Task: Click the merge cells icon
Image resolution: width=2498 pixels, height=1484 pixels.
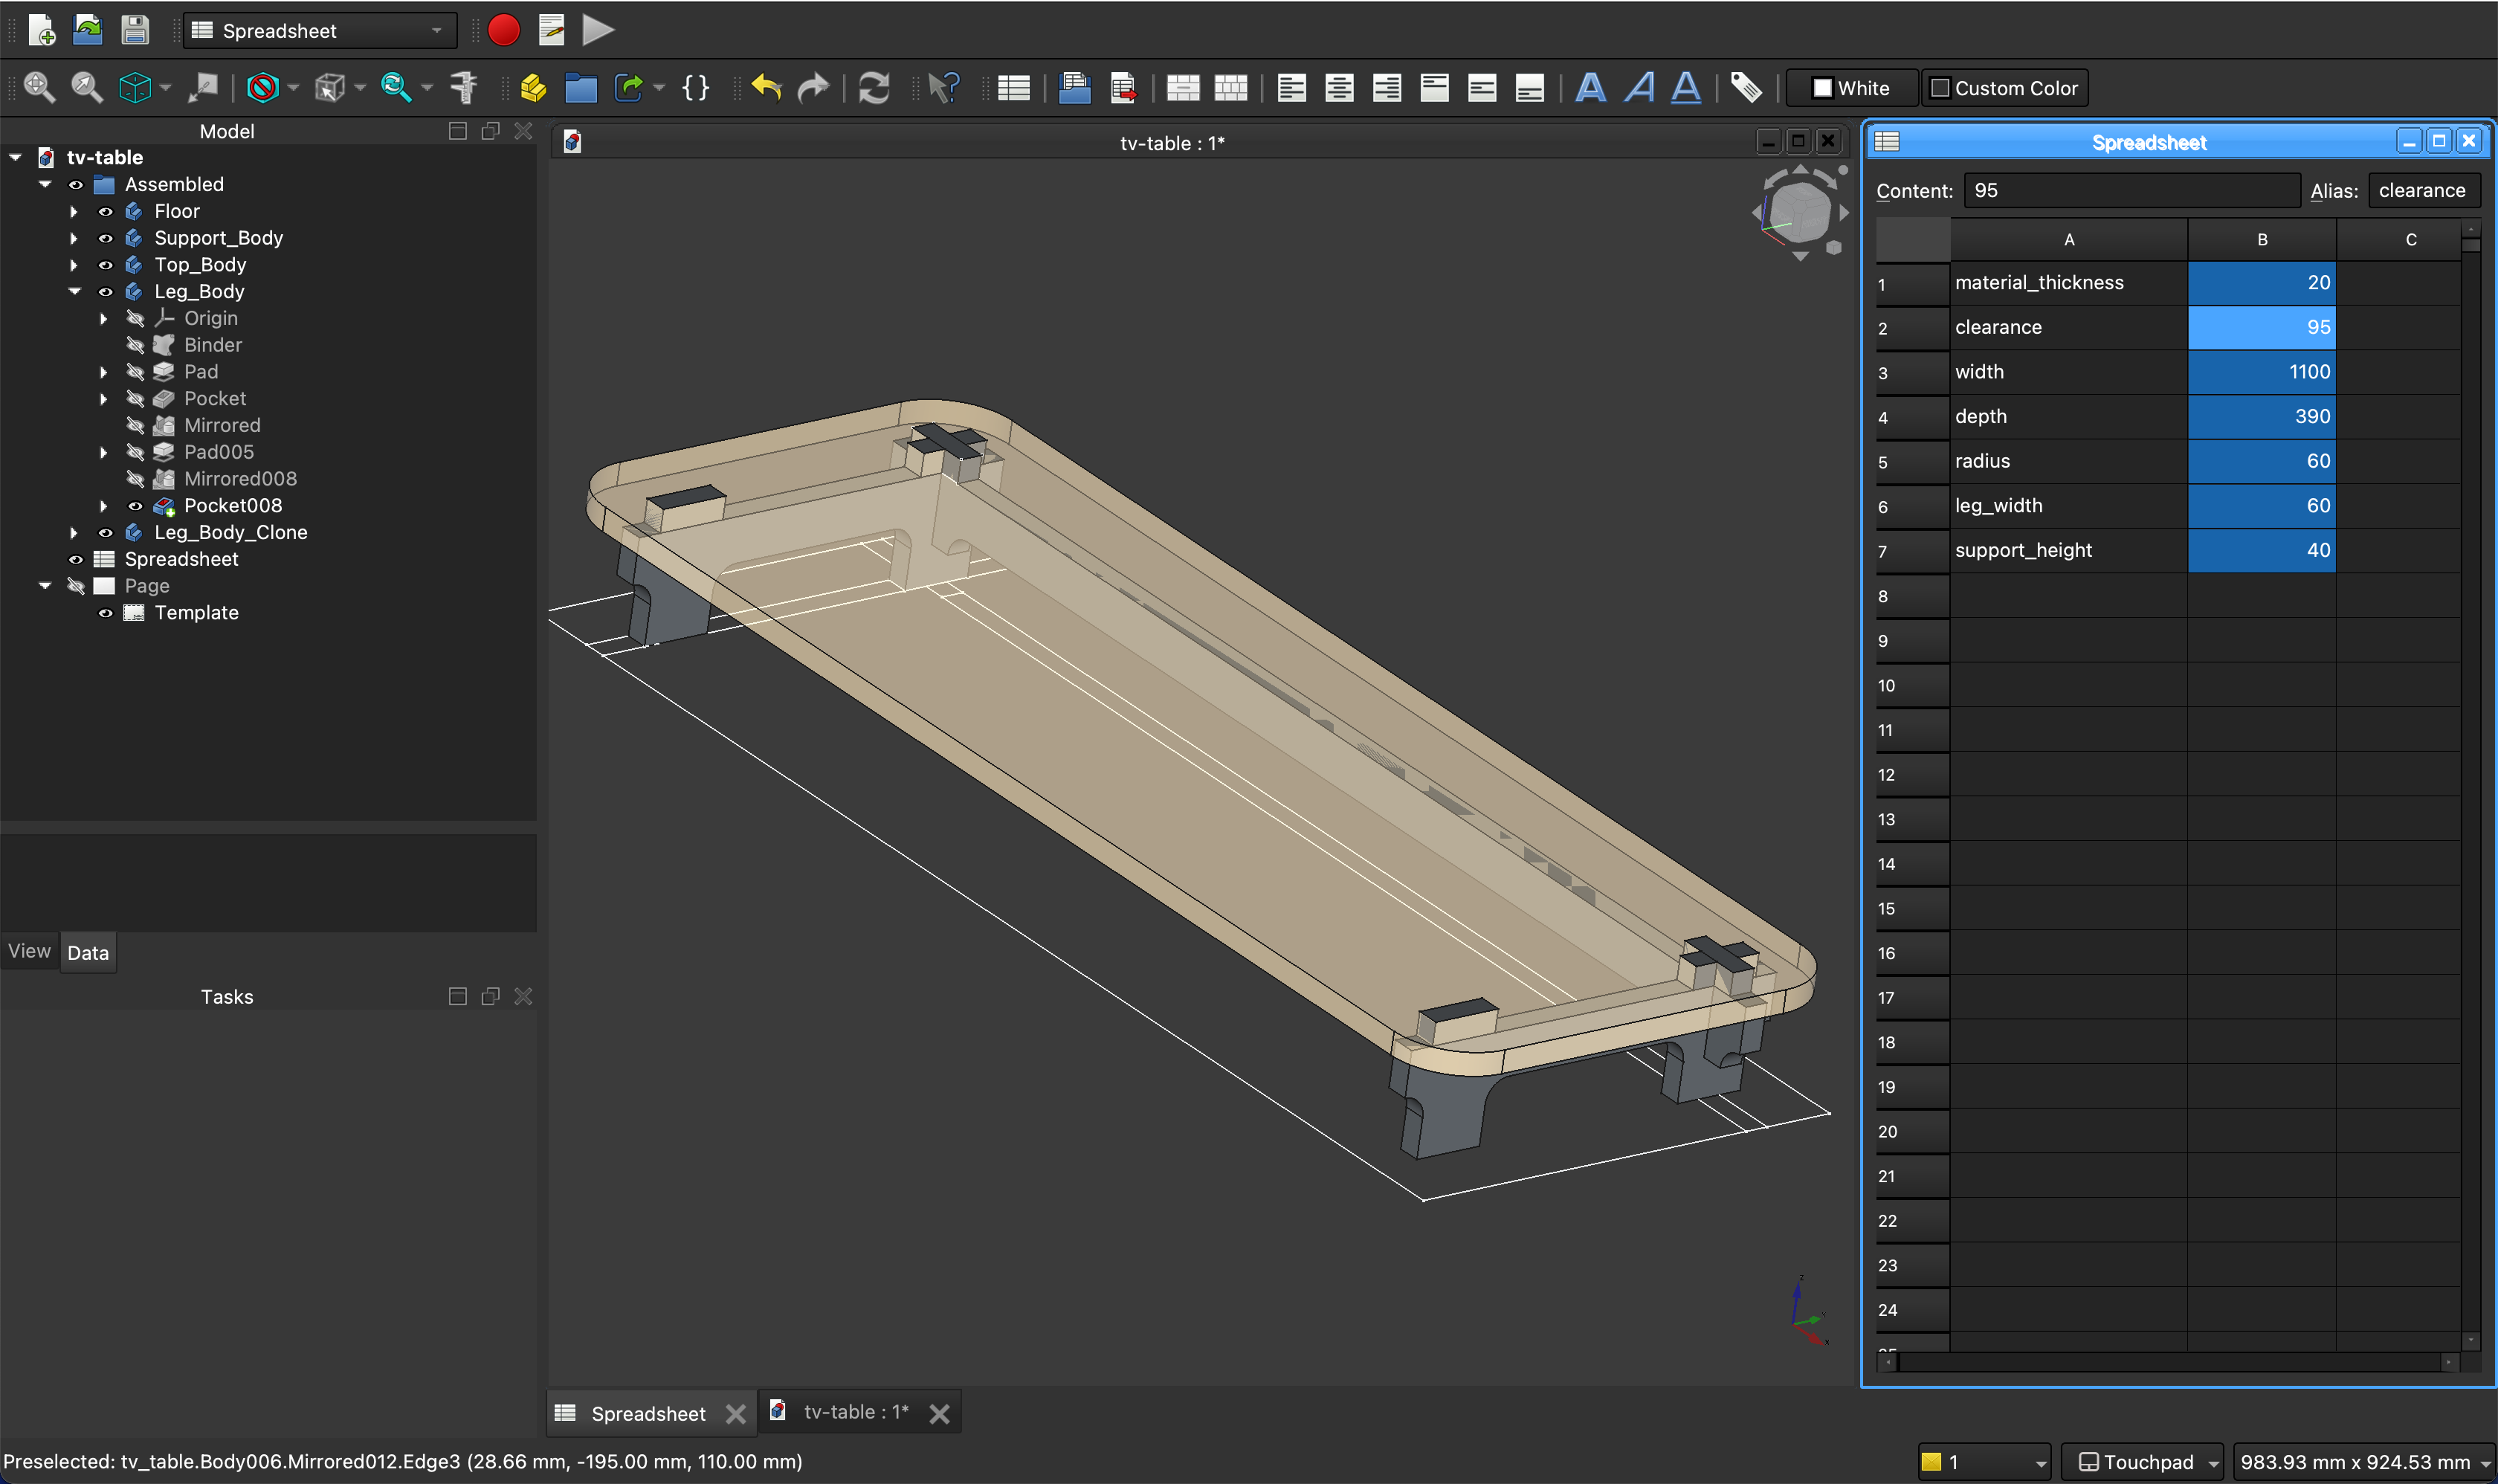Action: click(x=1182, y=88)
